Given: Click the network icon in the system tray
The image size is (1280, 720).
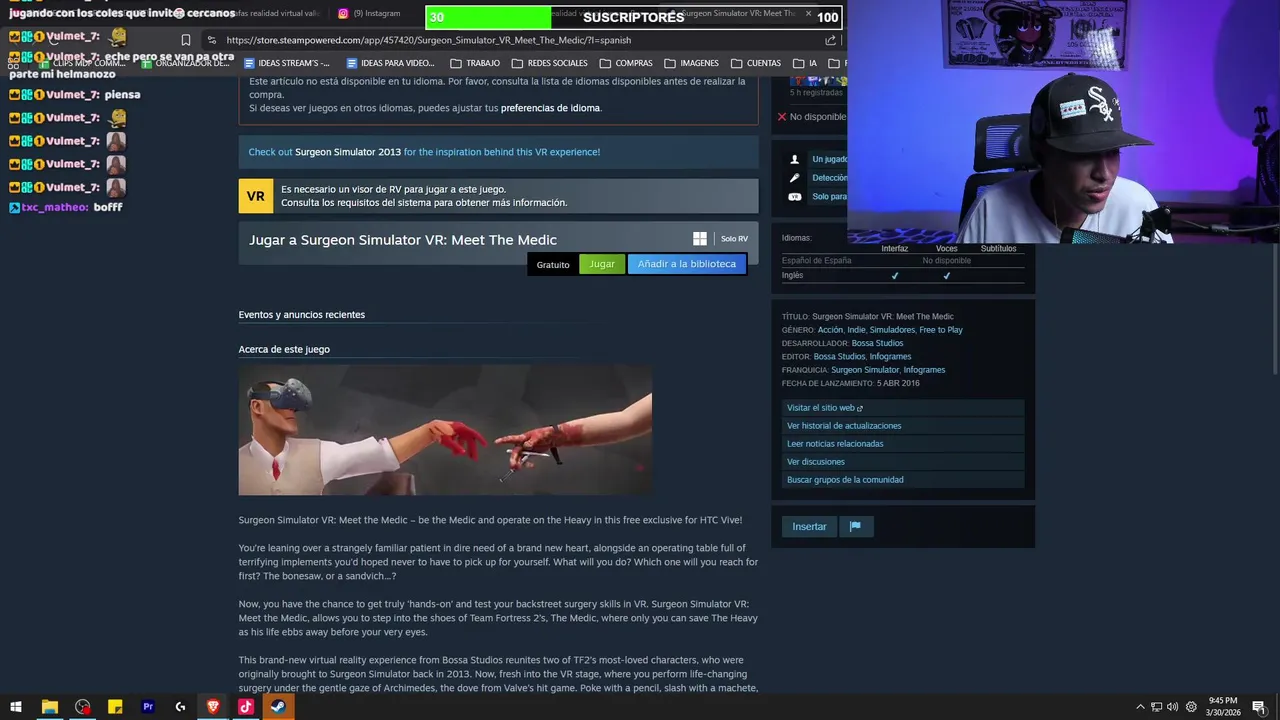Looking at the screenshot, I should click(x=1156, y=707).
